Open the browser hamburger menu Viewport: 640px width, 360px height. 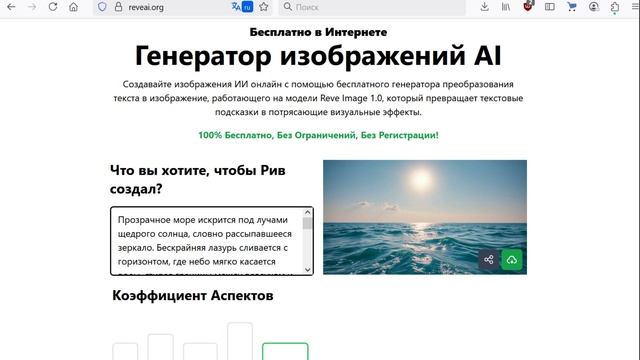(x=635, y=7)
